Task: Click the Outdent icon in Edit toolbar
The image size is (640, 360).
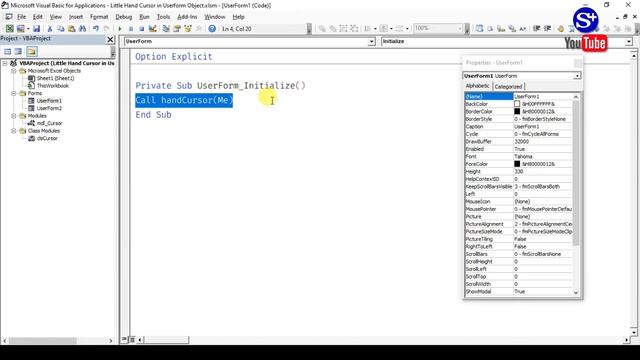Action: pos(547,29)
